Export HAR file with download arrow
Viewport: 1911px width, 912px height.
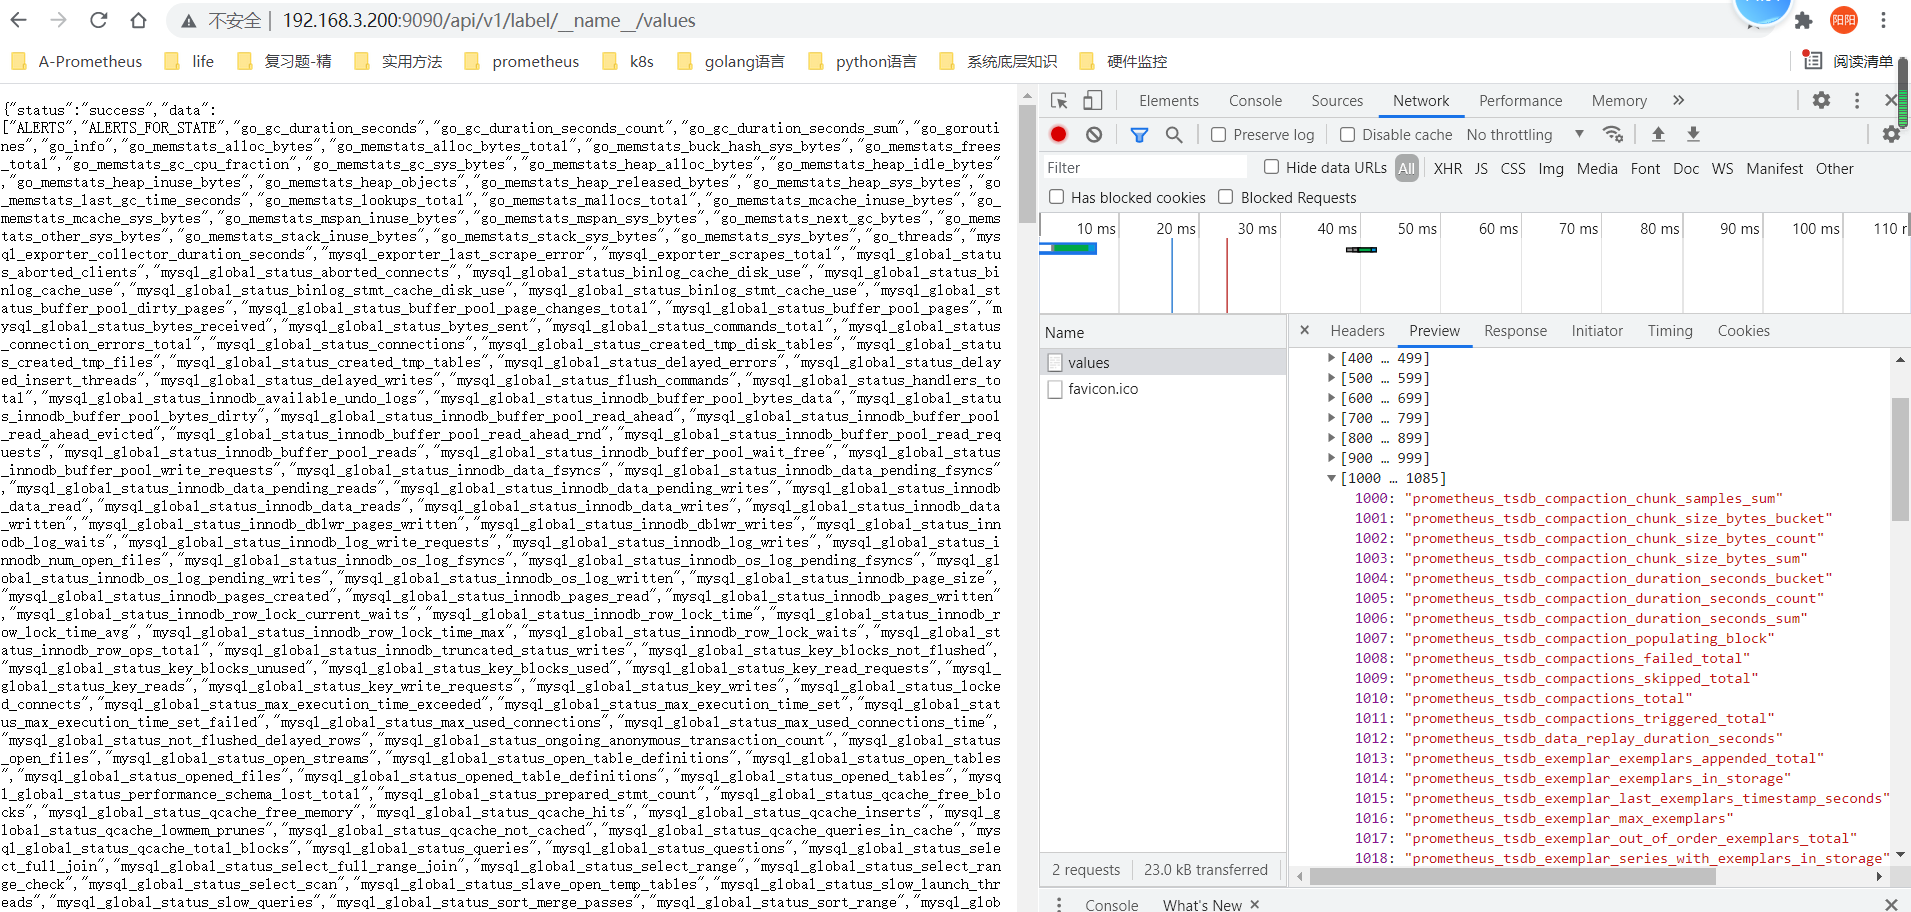point(1693,134)
